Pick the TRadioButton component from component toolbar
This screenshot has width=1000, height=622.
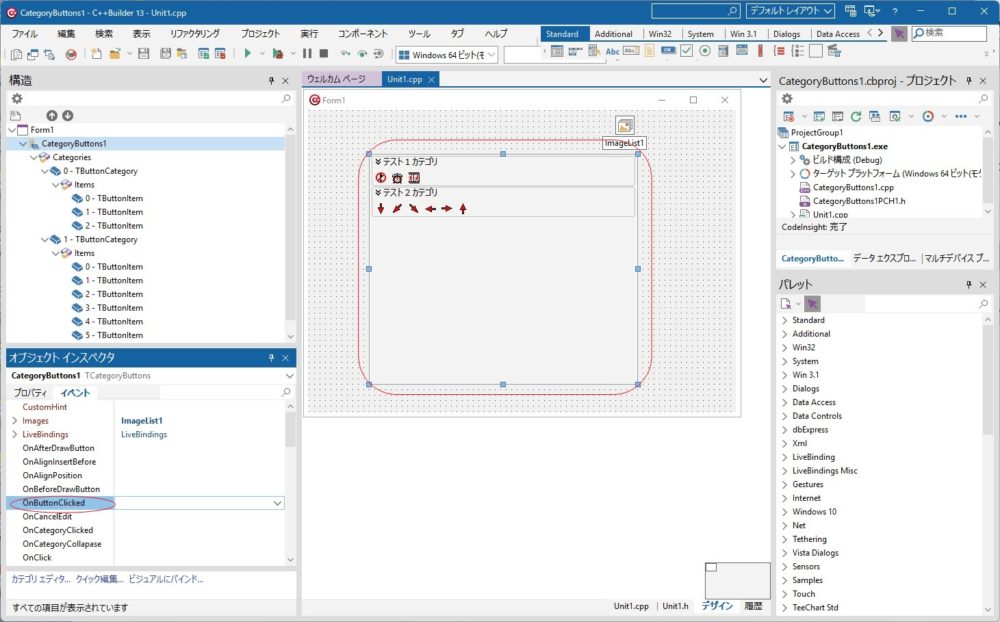(x=705, y=51)
